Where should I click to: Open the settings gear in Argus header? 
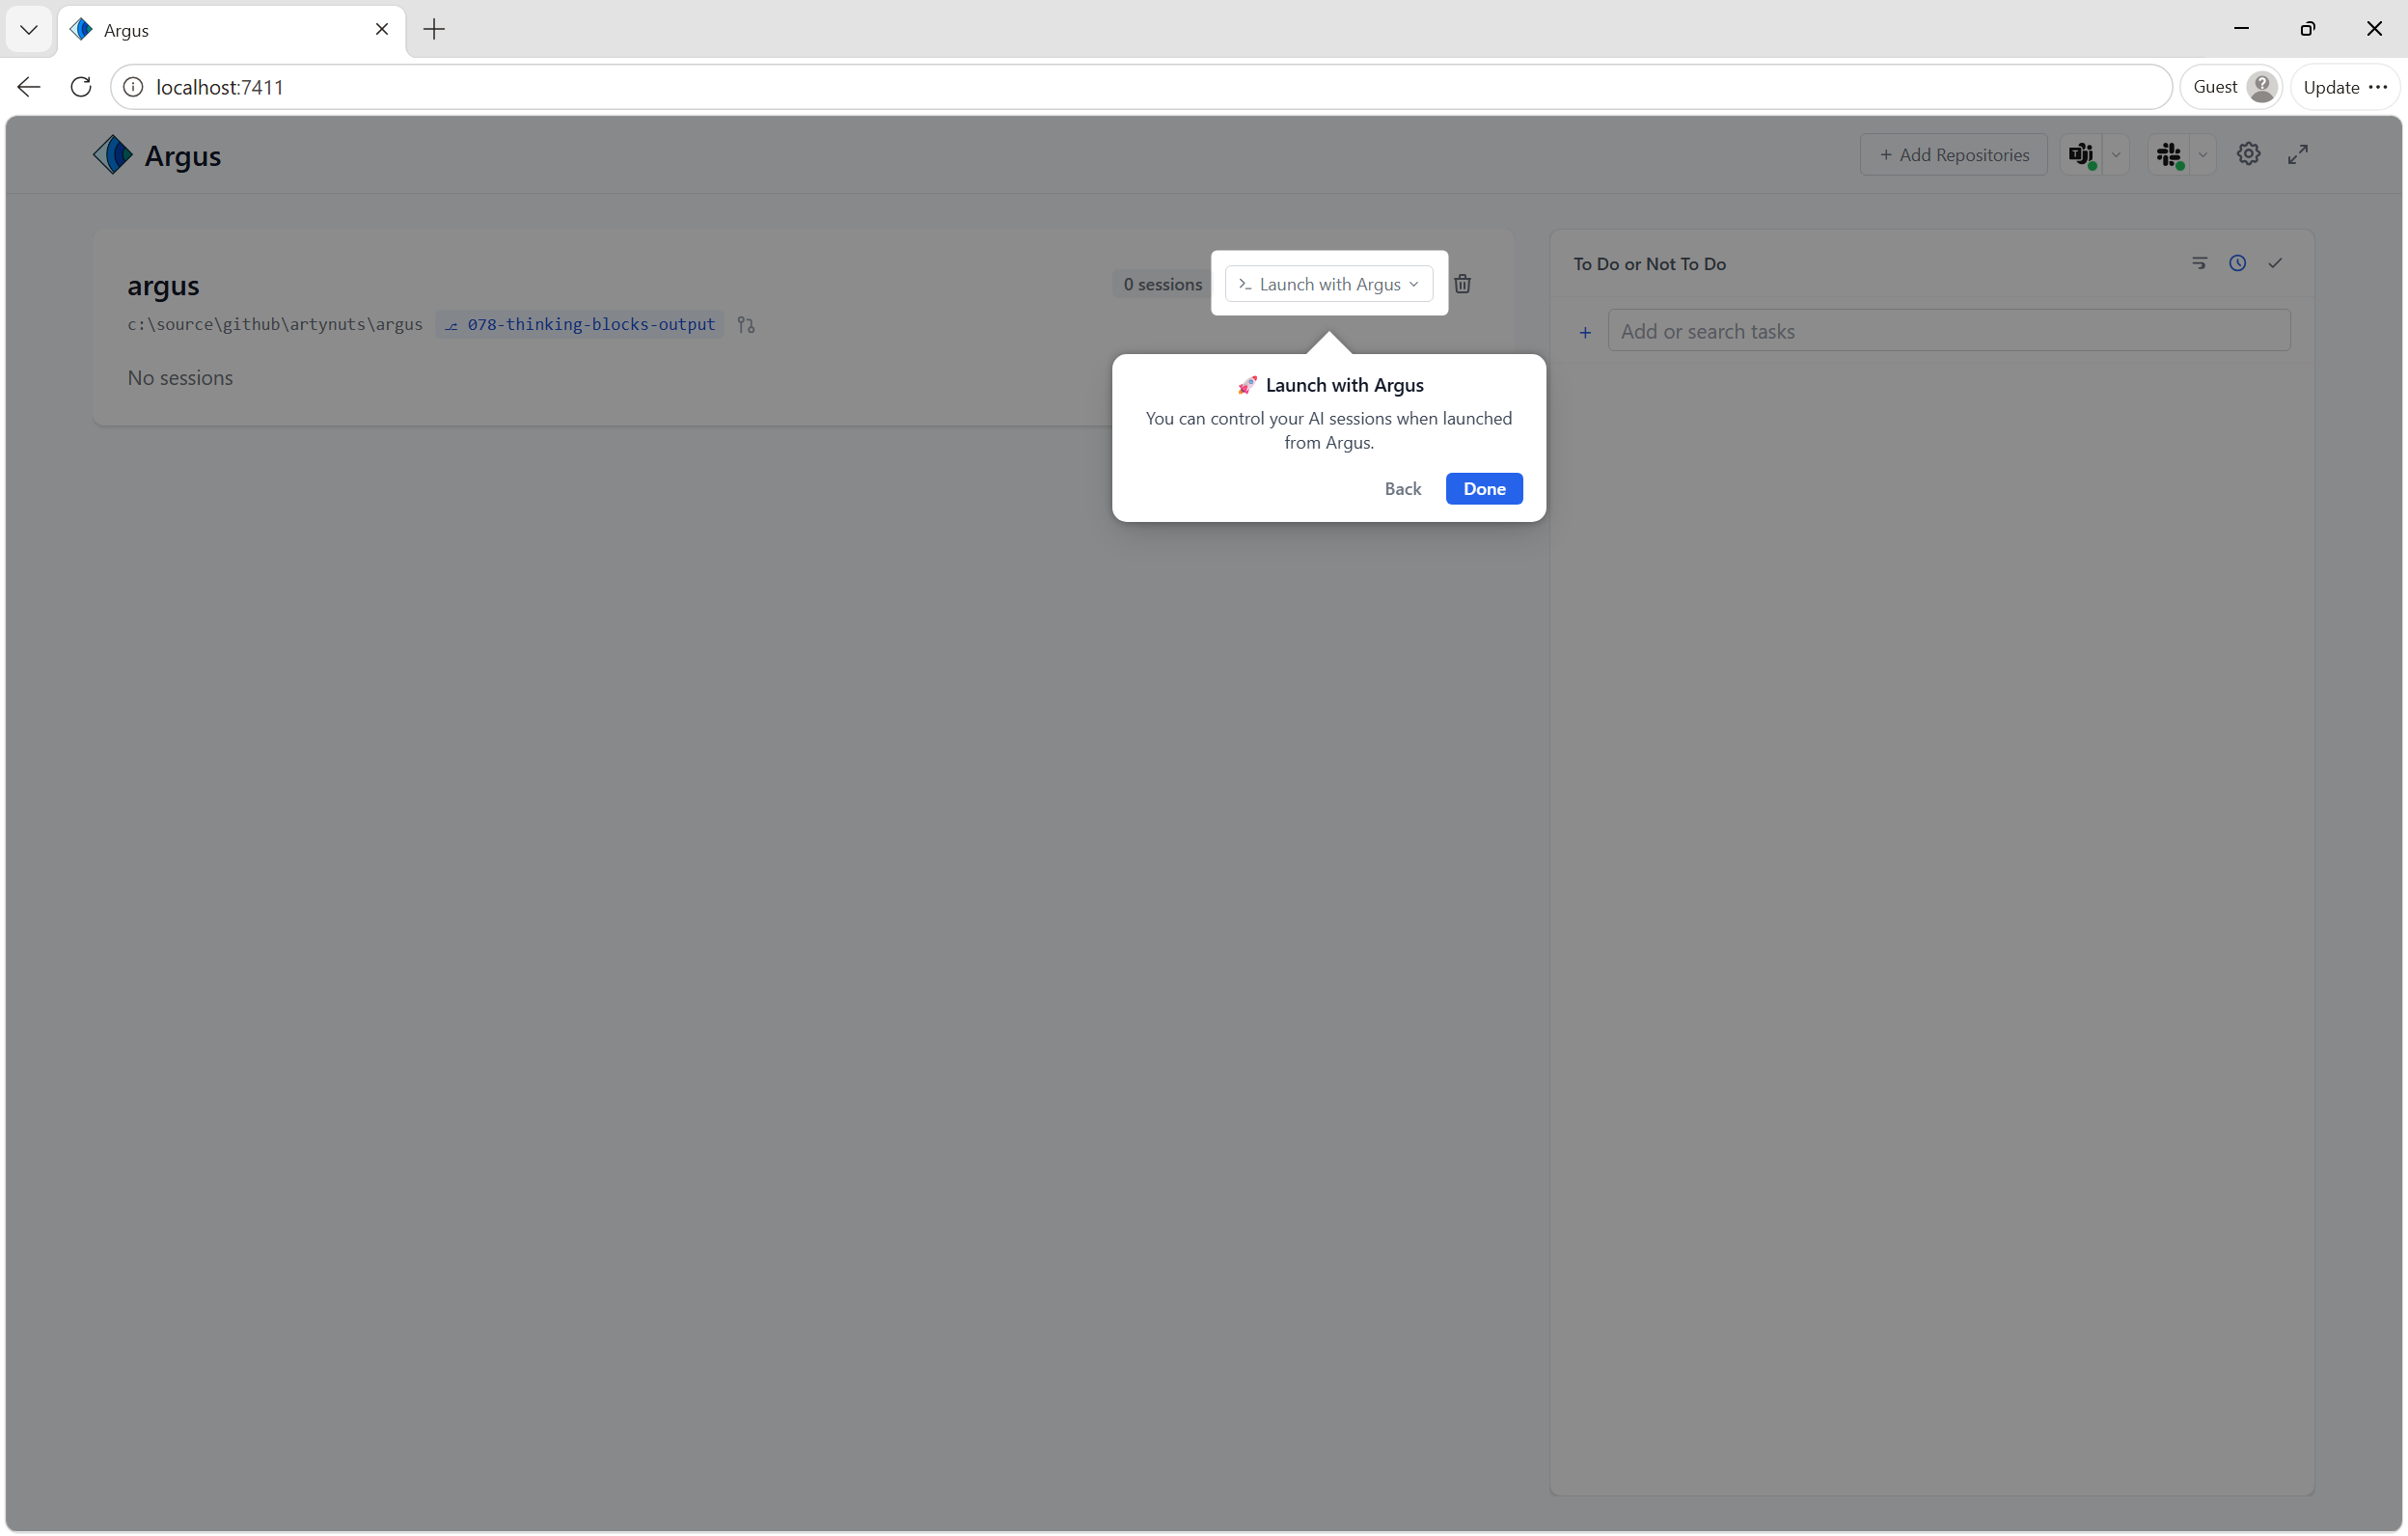tap(2249, 154)
